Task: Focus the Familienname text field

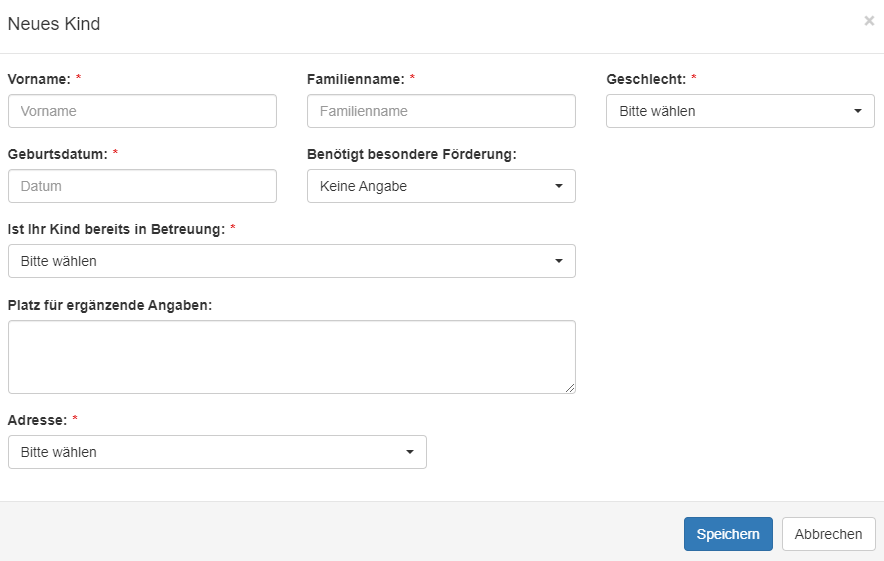Action: click(441, 111)
